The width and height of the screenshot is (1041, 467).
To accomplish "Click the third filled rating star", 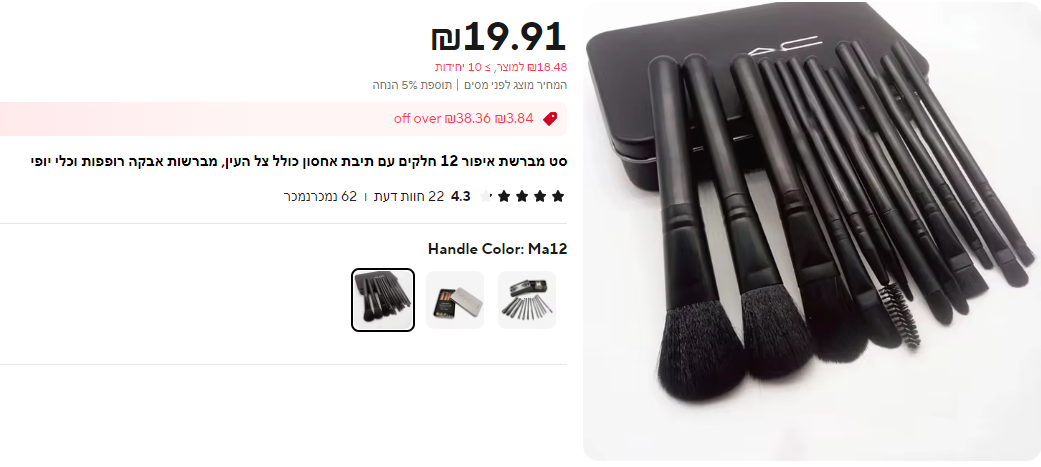I will (x=522, y=196).
